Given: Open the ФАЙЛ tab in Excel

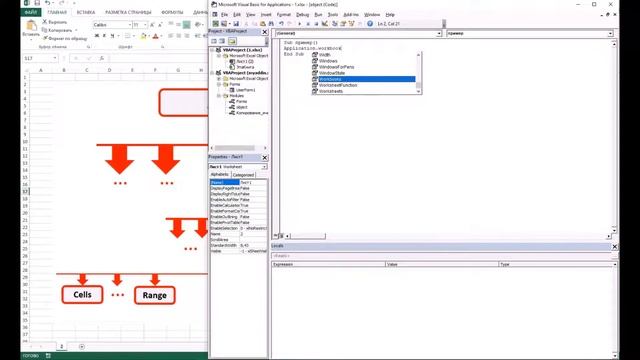Looking at the screenshot, I should click(31, 12).
